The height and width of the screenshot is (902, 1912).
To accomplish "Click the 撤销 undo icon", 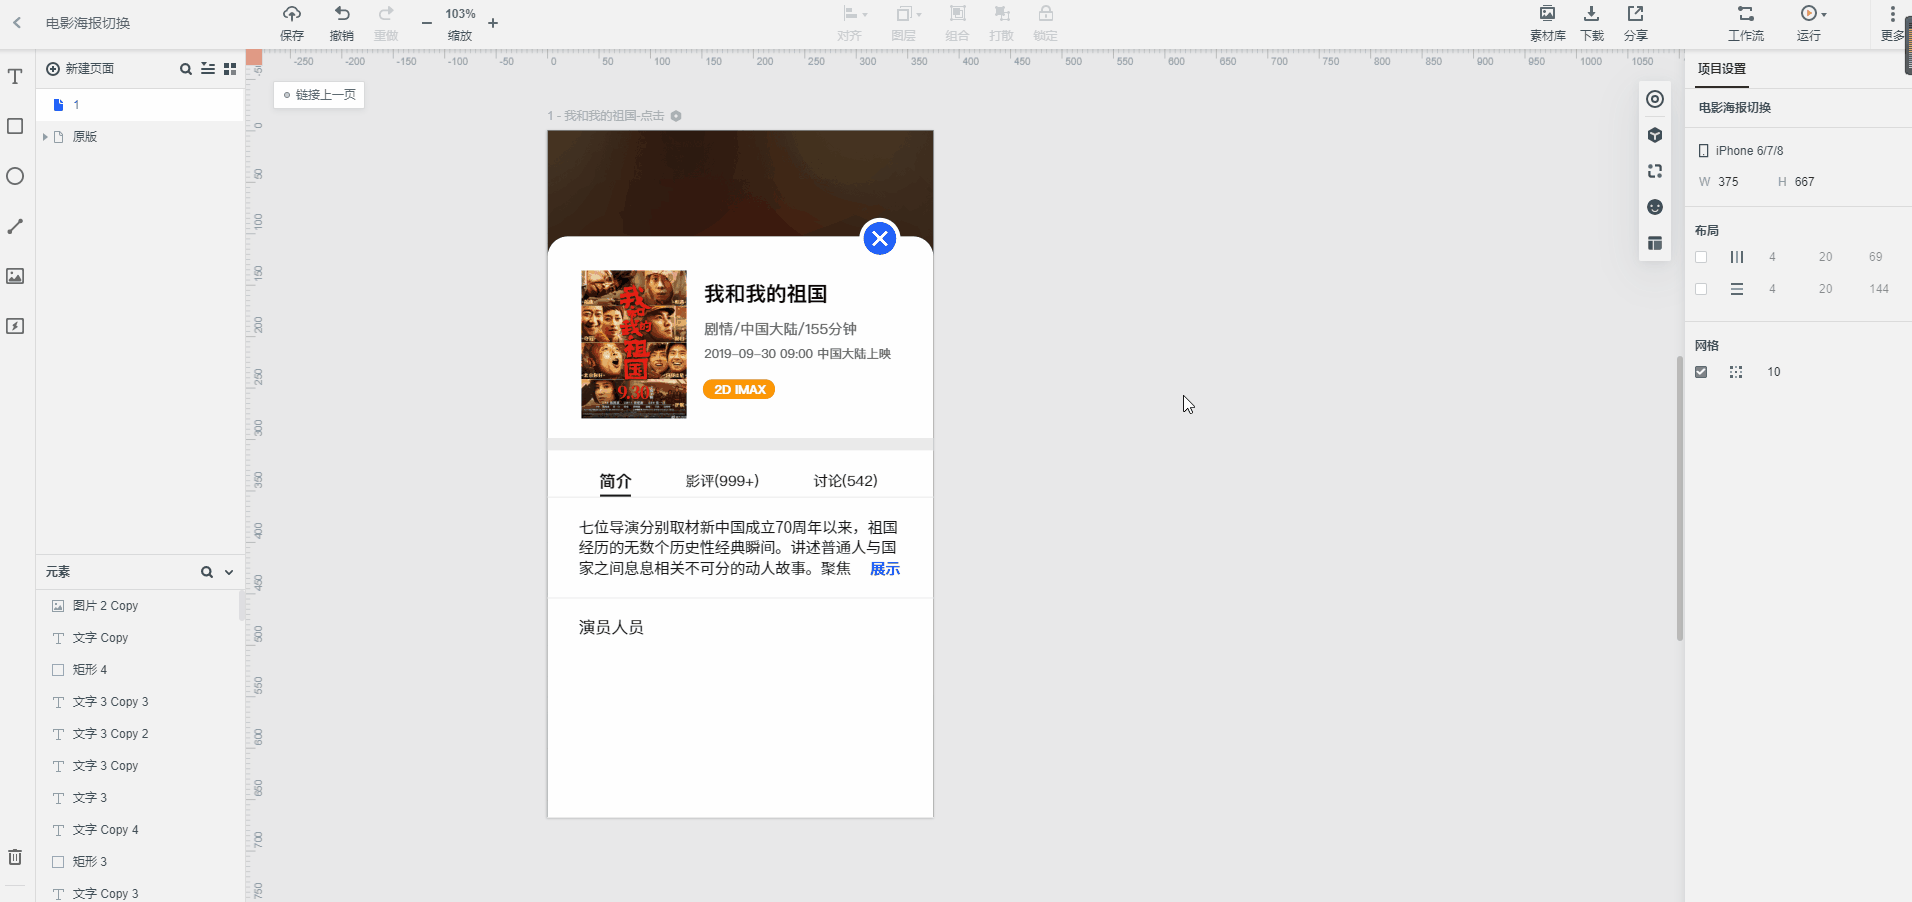I will pyautogui.click(x=340, y=14).
